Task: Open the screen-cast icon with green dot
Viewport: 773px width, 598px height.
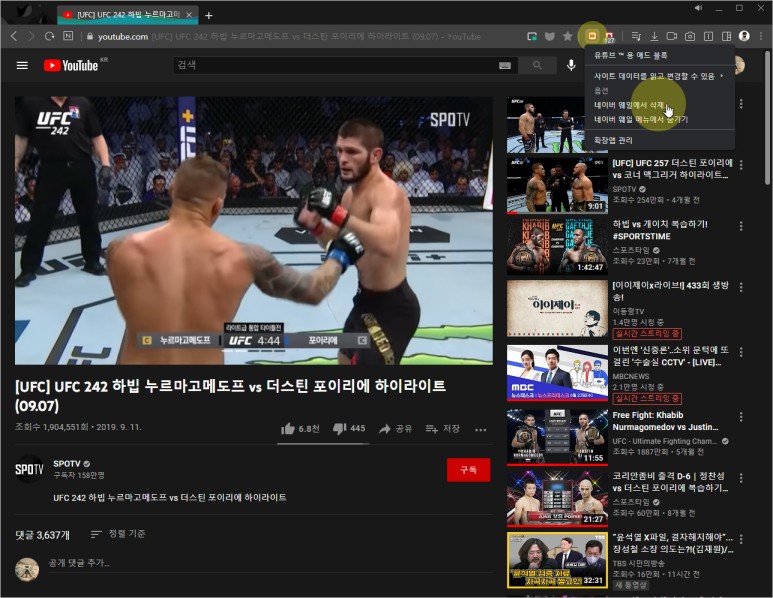Action: pyautogui.click(x=531, y=36)
